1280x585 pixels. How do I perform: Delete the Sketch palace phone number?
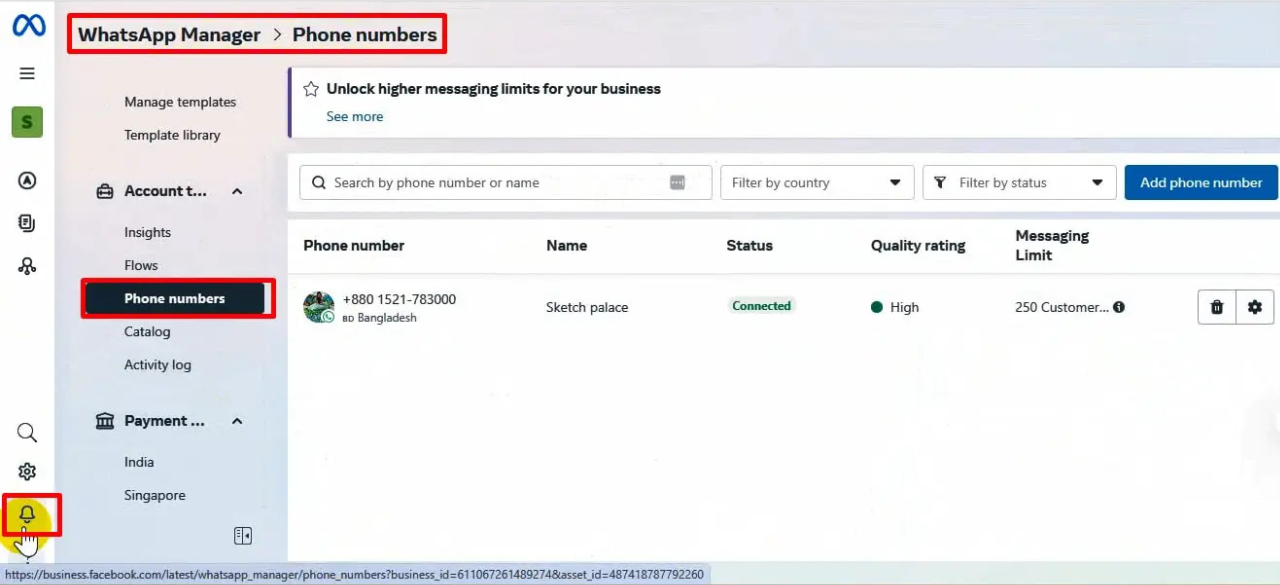pyautogui.click(x=1217, y=307)
